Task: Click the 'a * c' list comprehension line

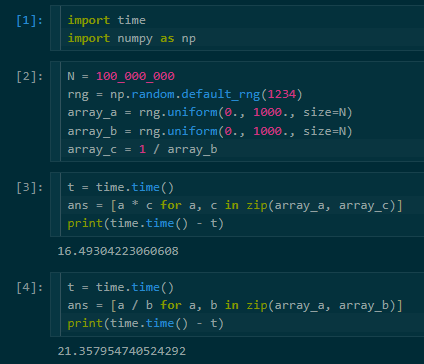Action: [x=235, y=206]
